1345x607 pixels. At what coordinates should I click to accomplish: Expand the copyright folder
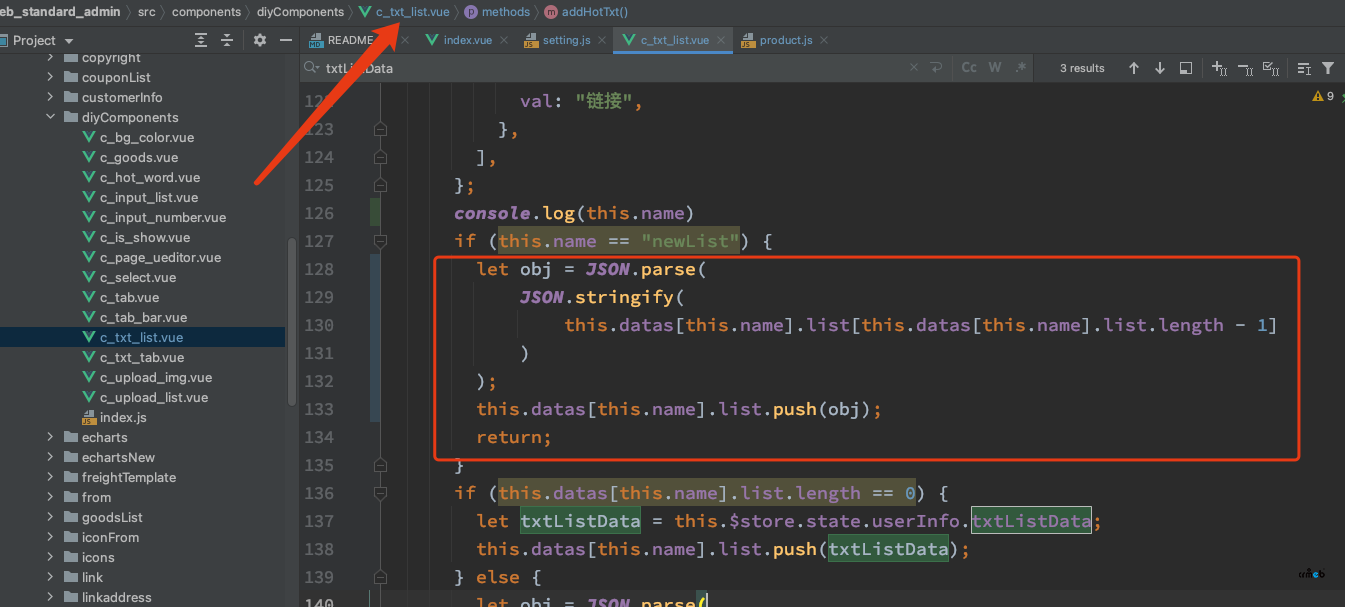[x=50, y=58]
